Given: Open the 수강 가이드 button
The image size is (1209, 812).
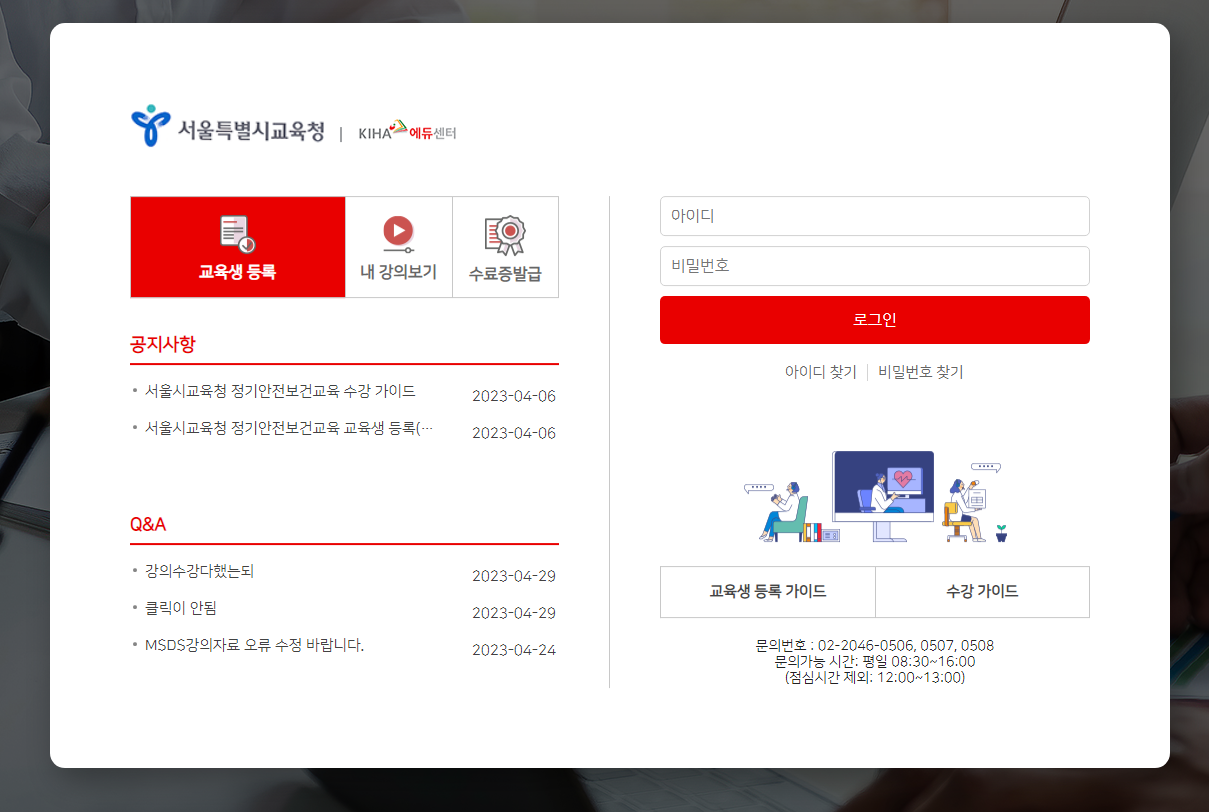Looking at the screenshot, I should click(x=982, y=592).
